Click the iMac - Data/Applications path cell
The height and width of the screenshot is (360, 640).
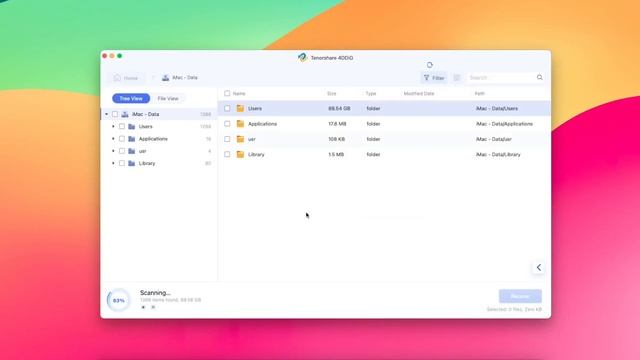(x=504, y=124)
